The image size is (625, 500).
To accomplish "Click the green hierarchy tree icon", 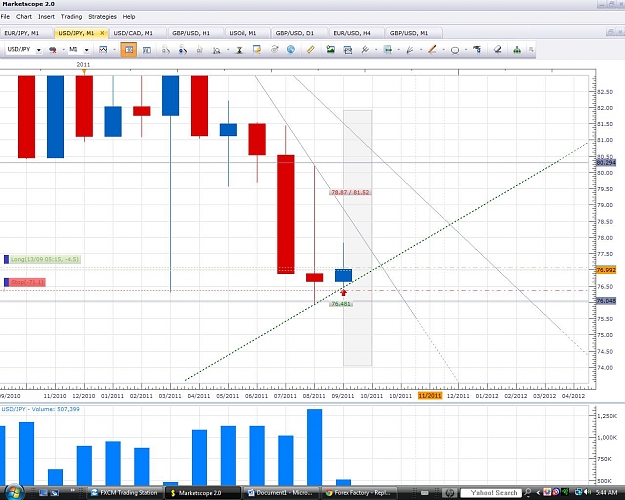I will click(x=517, y=49).
